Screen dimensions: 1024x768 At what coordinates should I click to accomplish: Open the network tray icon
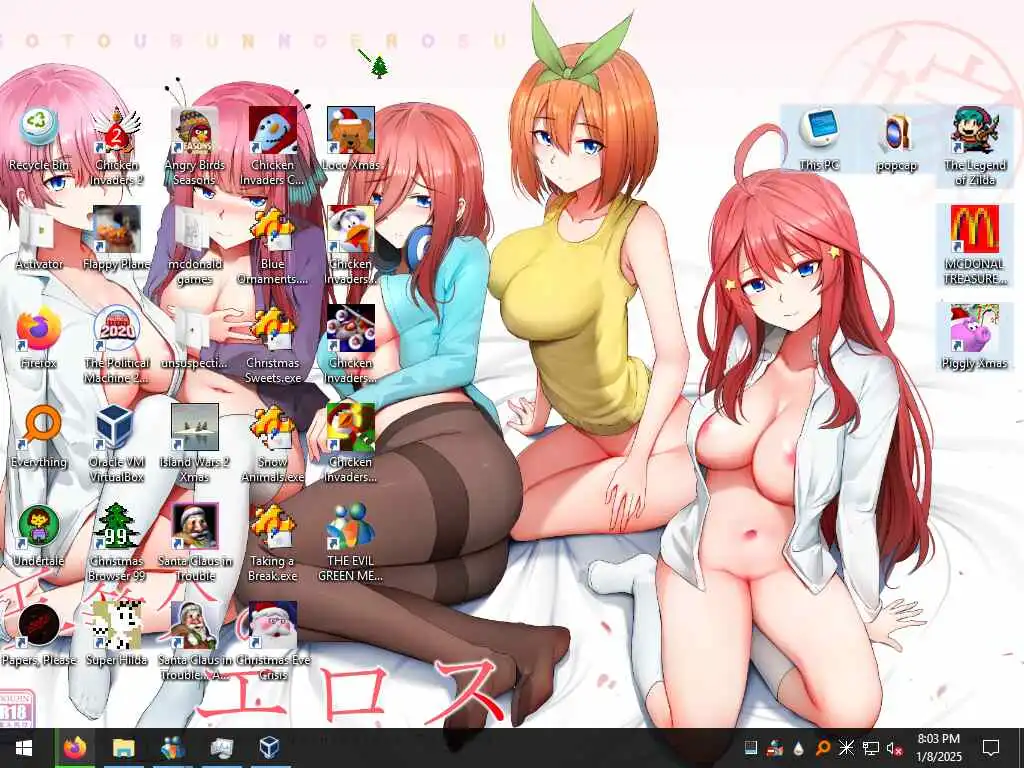coord(871,748)
